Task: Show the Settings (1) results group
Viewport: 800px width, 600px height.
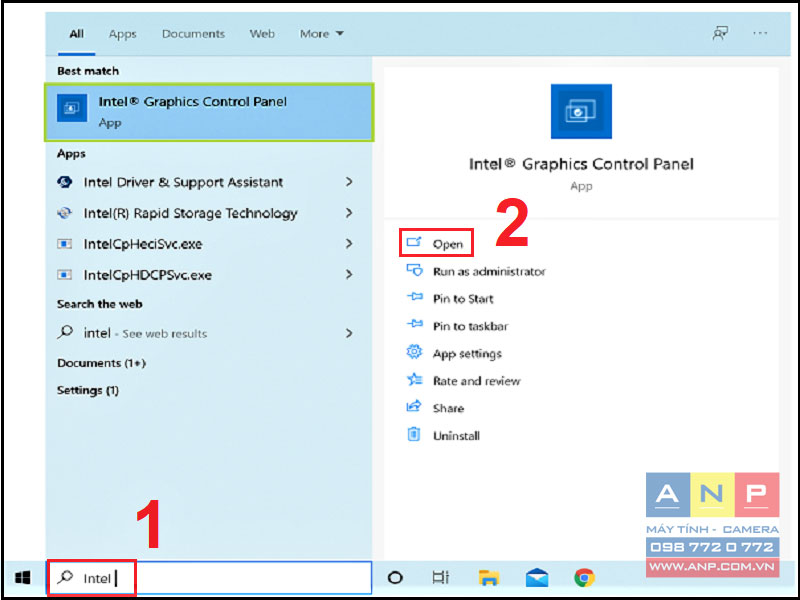Action: 88,390
